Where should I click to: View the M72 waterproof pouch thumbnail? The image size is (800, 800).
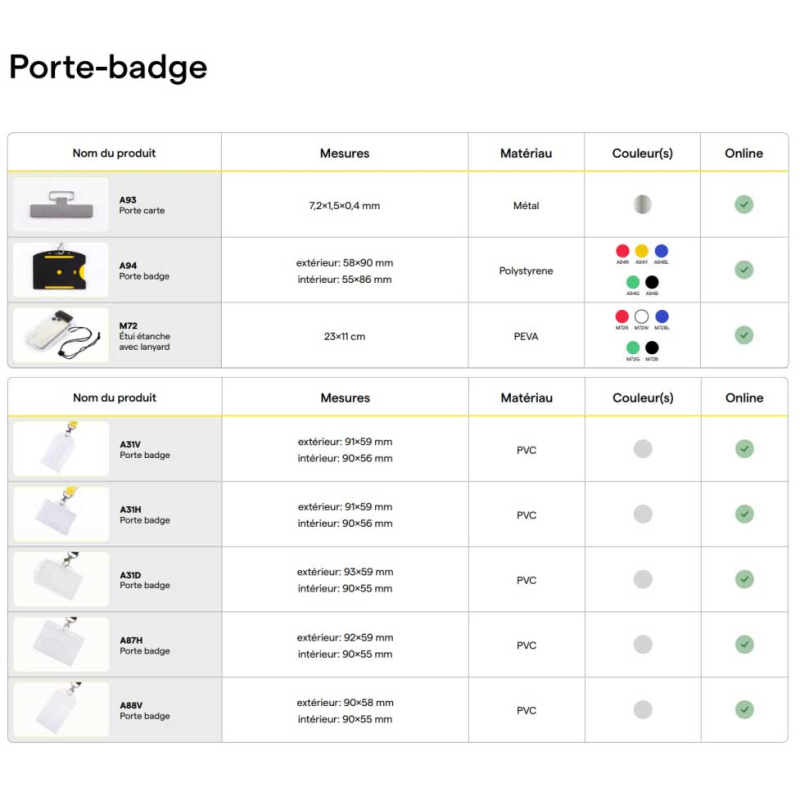point(60,335)
